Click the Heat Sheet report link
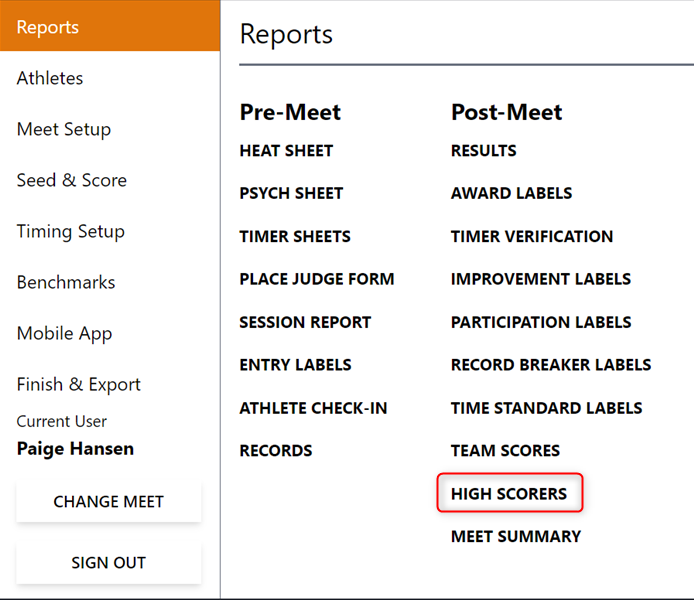 pyautogui.click(x=286, y=151)
